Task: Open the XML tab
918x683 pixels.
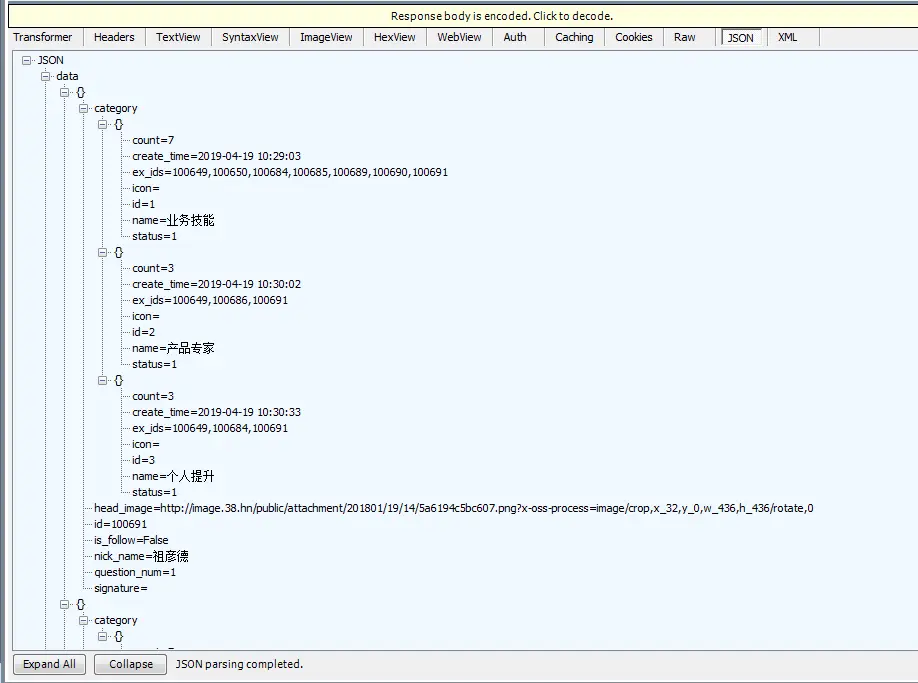Action: [x=787, y=37]
